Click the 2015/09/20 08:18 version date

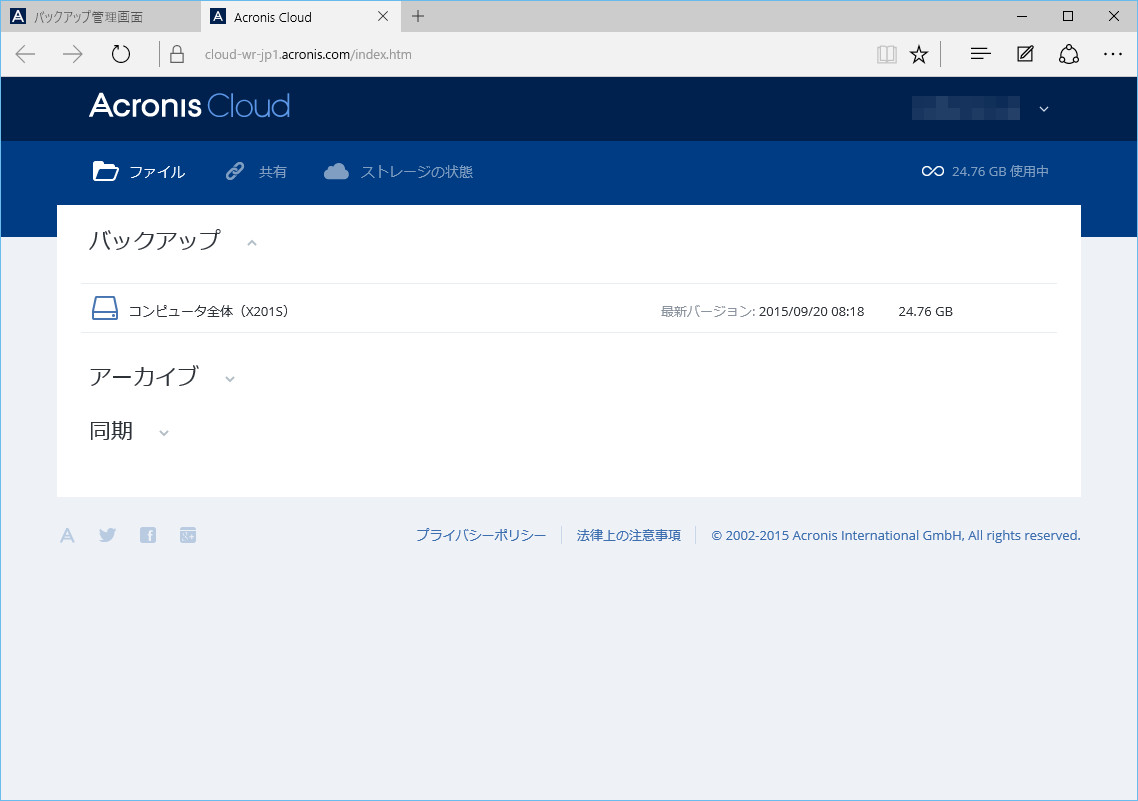[x=811, y=311]
